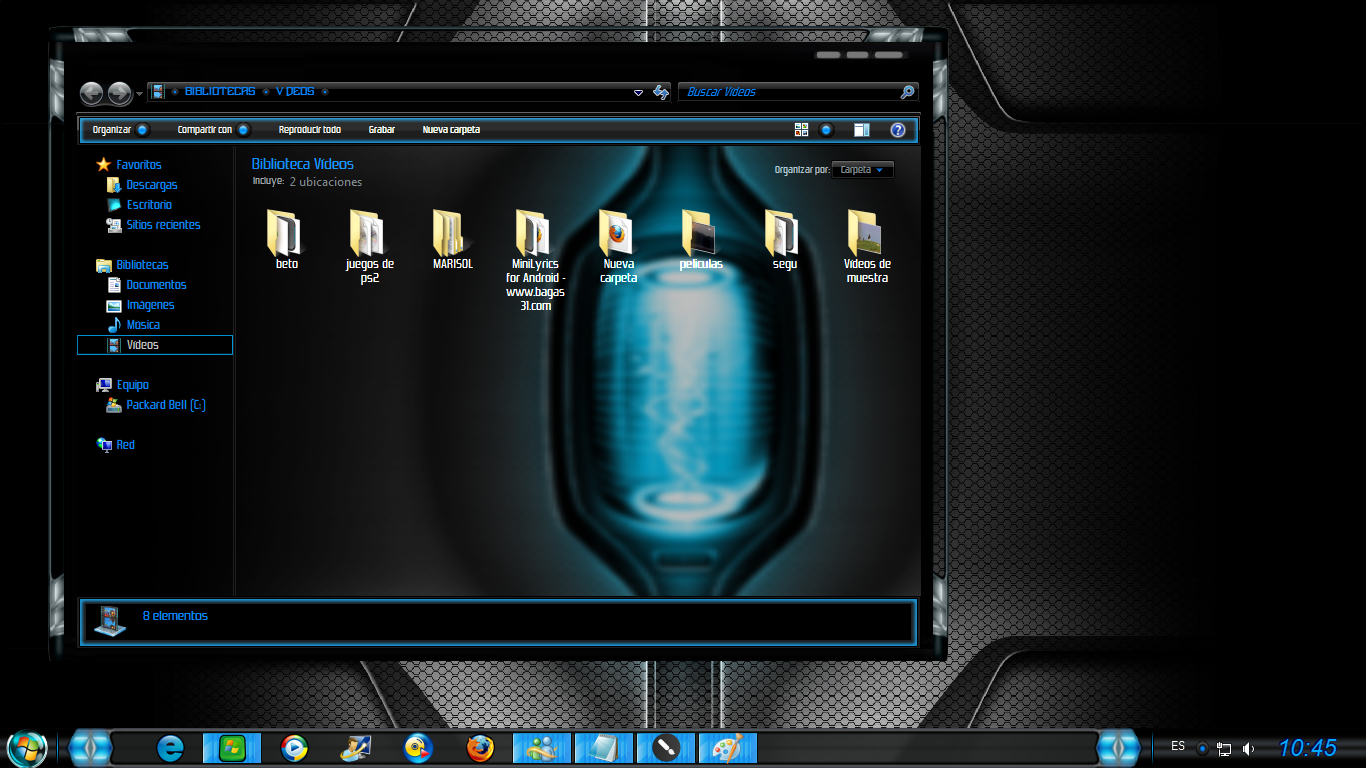Click the green Windows logo taskbar button
This screenshot has width=1366, height=768.
pos(232,748)
